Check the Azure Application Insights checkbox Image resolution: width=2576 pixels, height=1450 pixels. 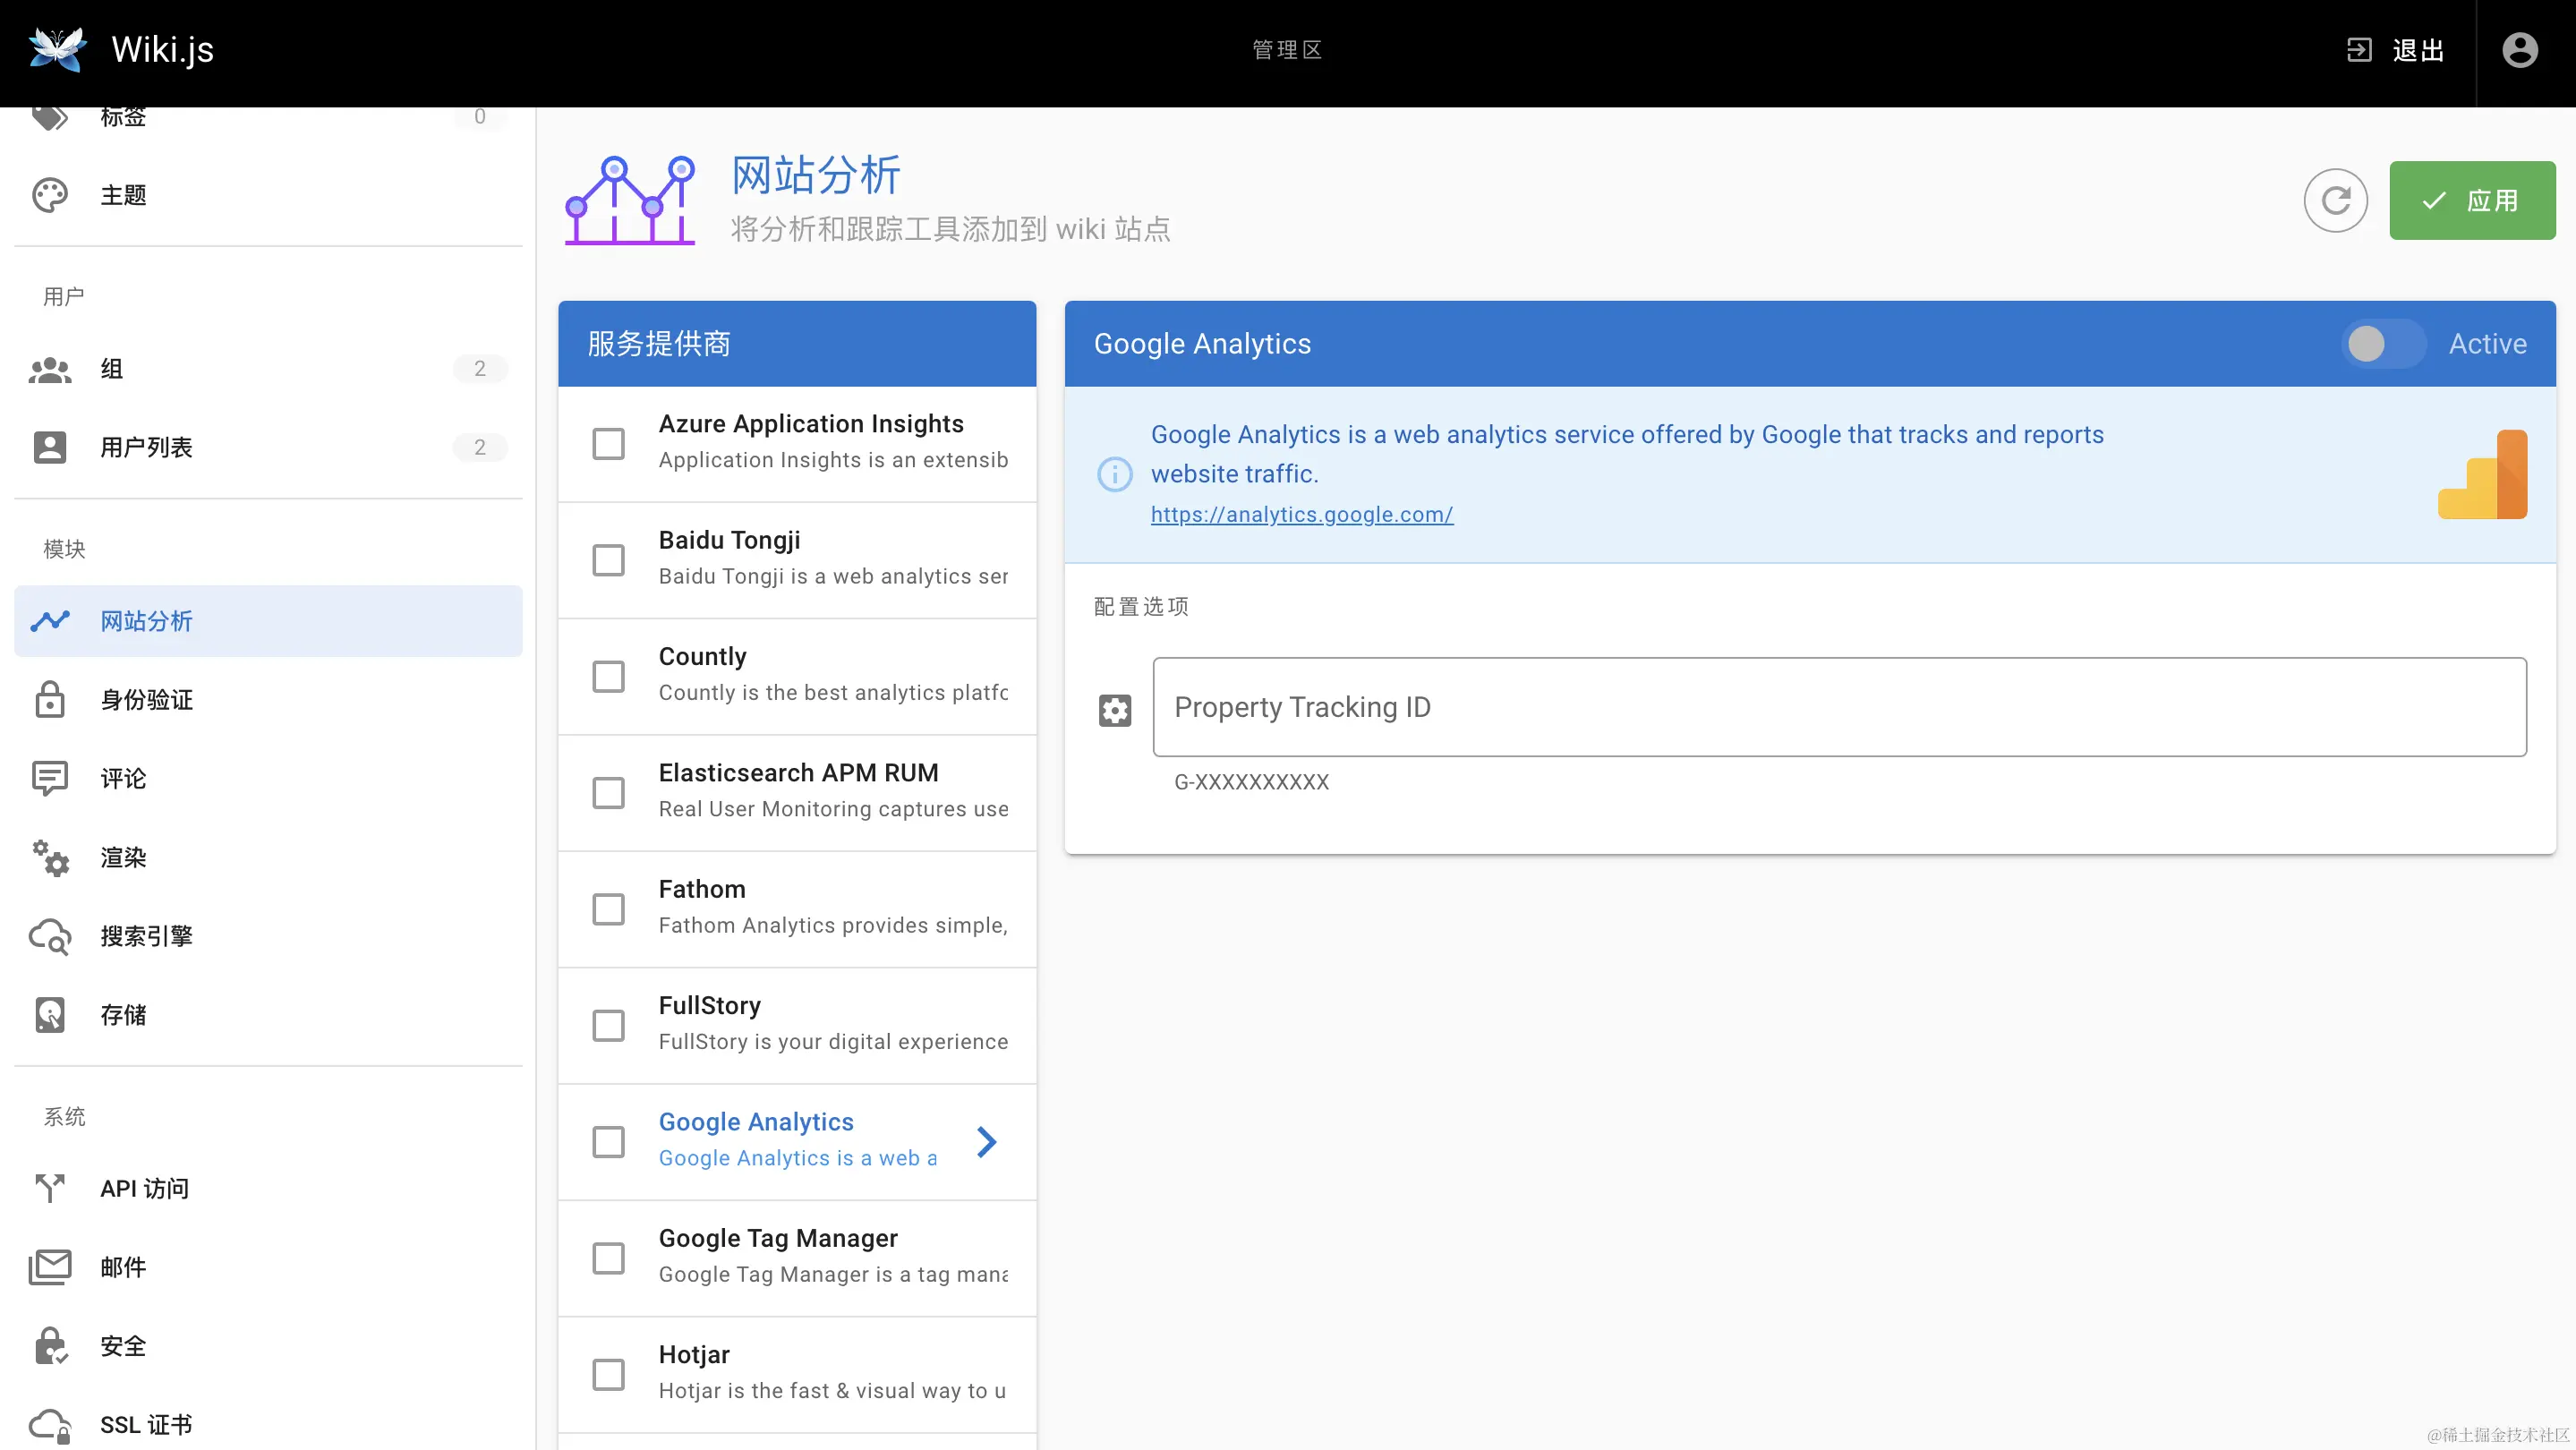pos(608,443)
